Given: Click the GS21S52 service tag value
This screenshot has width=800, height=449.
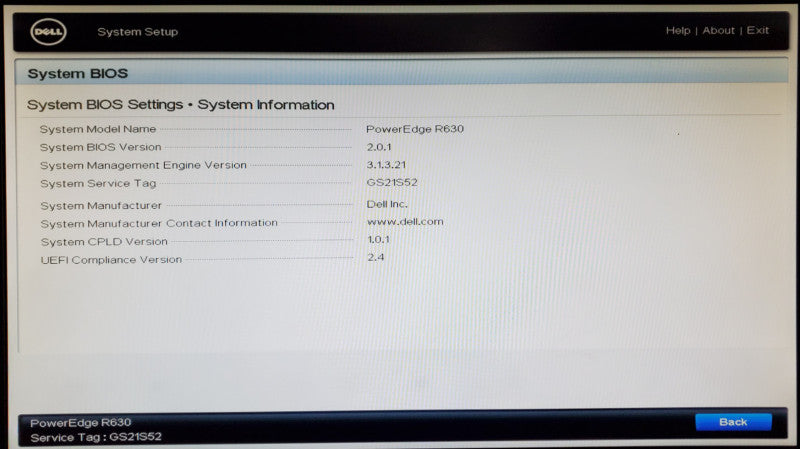Looking at the screenshot, I should coord(392,182).
